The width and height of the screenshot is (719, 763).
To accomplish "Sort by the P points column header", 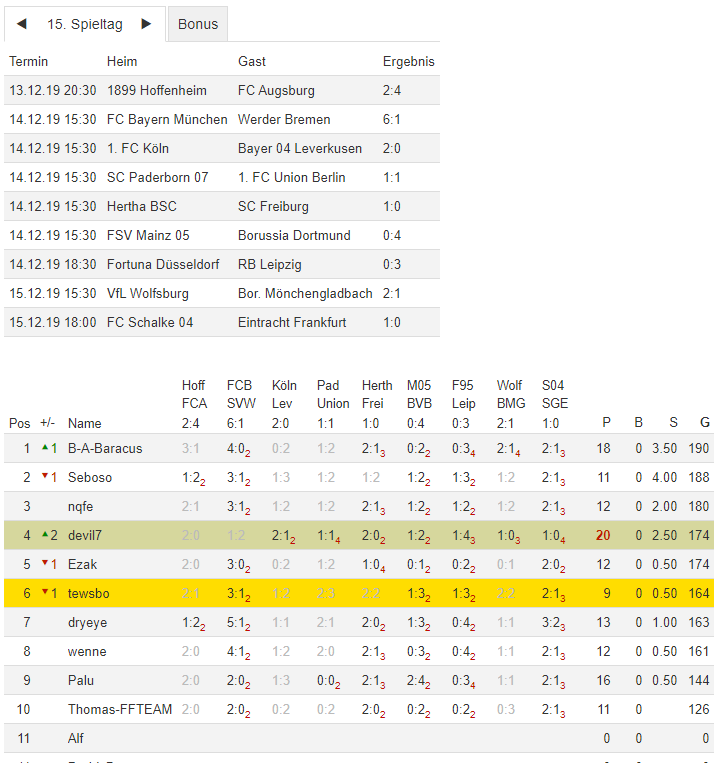I will (x=606, y=423).
